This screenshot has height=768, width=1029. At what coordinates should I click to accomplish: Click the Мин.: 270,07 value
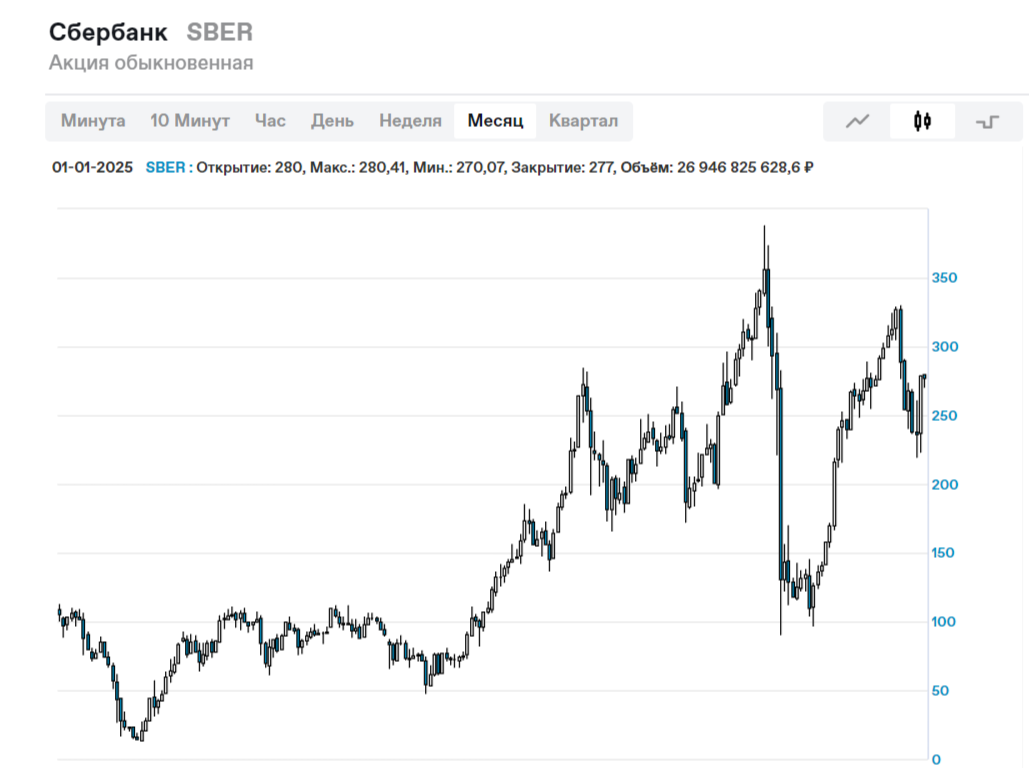coord(459,167)
